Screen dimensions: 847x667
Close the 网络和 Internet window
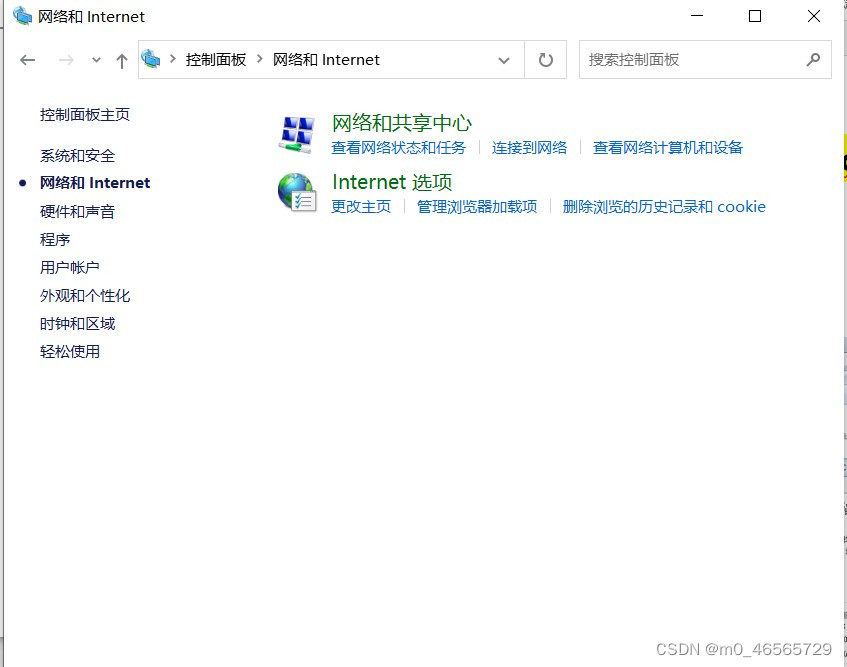(814, 16)
